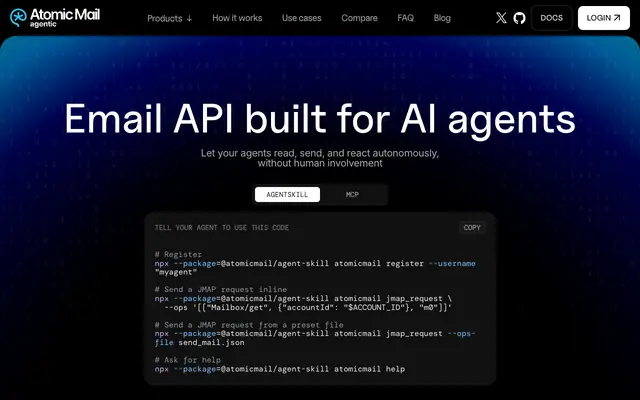640x400 pixels.
Task: Expand the Products dropdown menu
Action: pos(169,18)
